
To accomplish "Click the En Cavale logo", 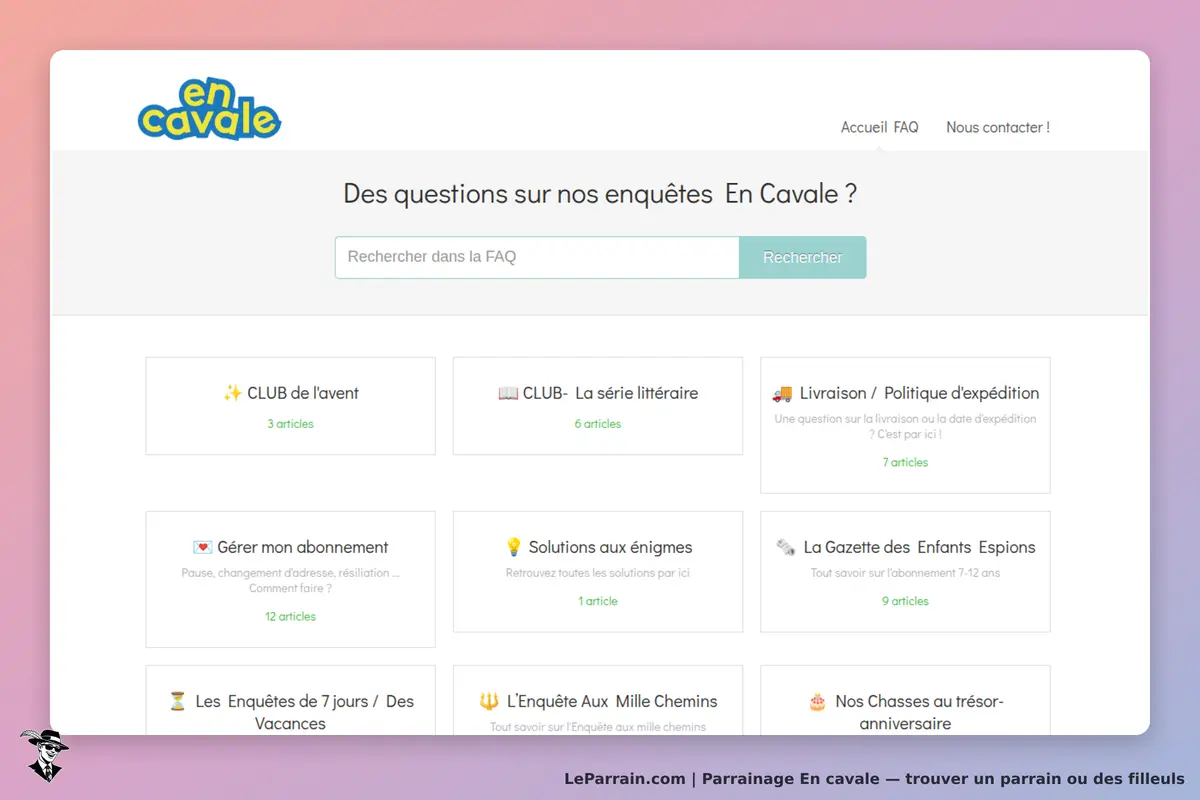I will click(210, 109).
